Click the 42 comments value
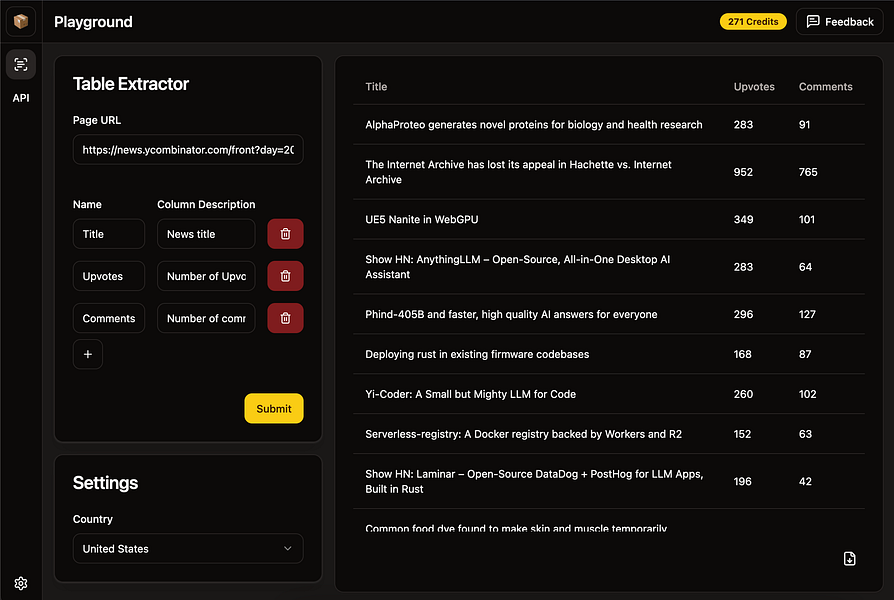 805,481
